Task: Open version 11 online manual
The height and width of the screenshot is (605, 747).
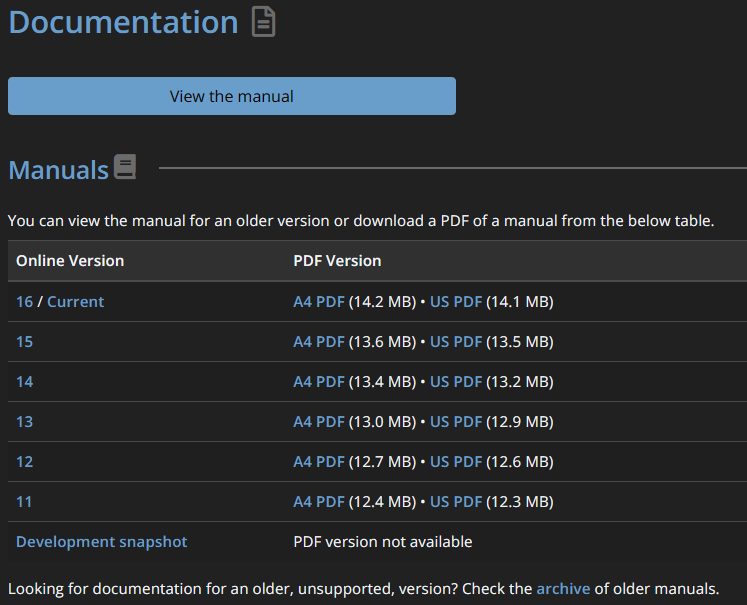Action: [x=24, y=501]
